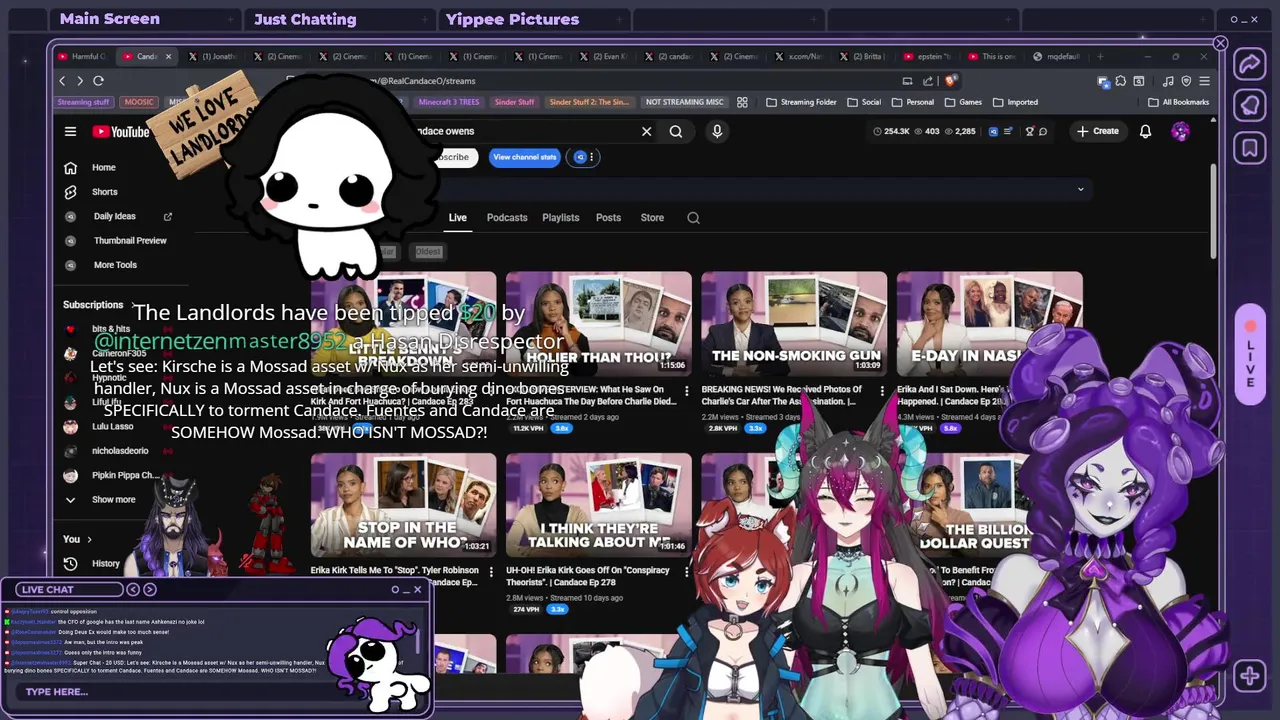Select the Oldest sort chip
This screenshot has height=720, width=1280.
[x=428, y=252]
